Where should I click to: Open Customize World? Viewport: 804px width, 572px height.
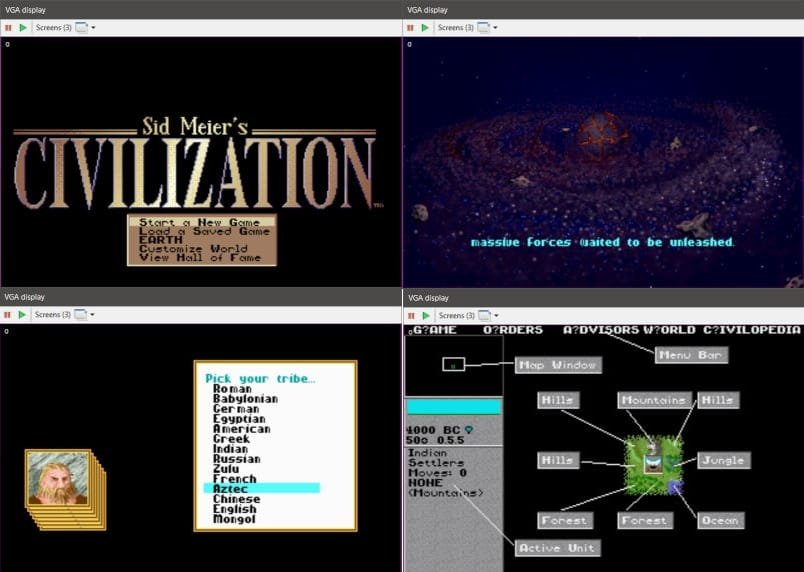202,249
